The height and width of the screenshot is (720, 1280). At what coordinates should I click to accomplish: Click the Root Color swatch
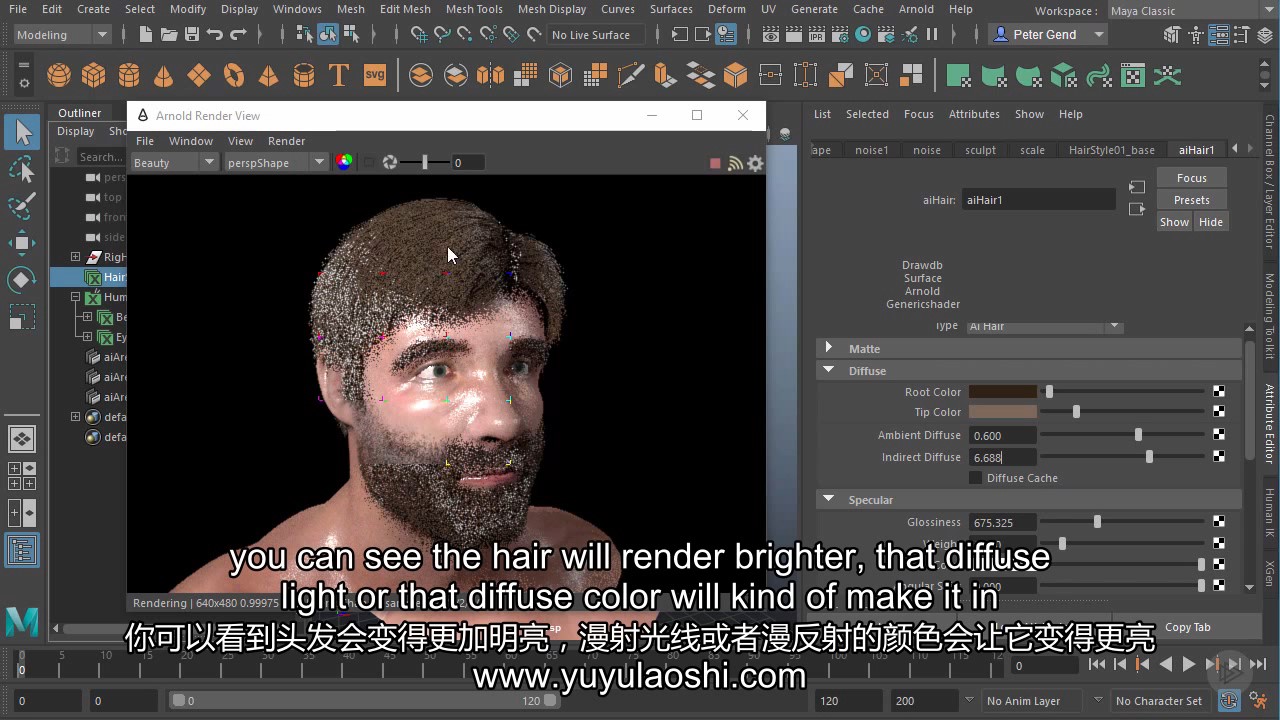pyautogui.click(x=1003, y=392)
